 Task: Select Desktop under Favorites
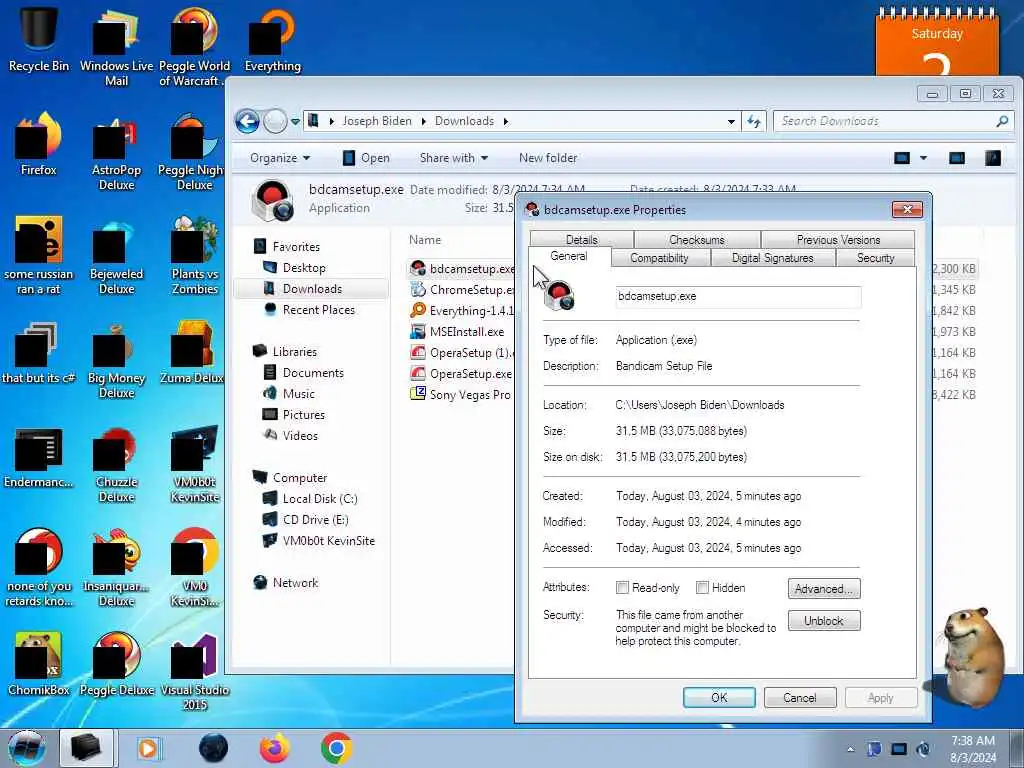[294, 268]
